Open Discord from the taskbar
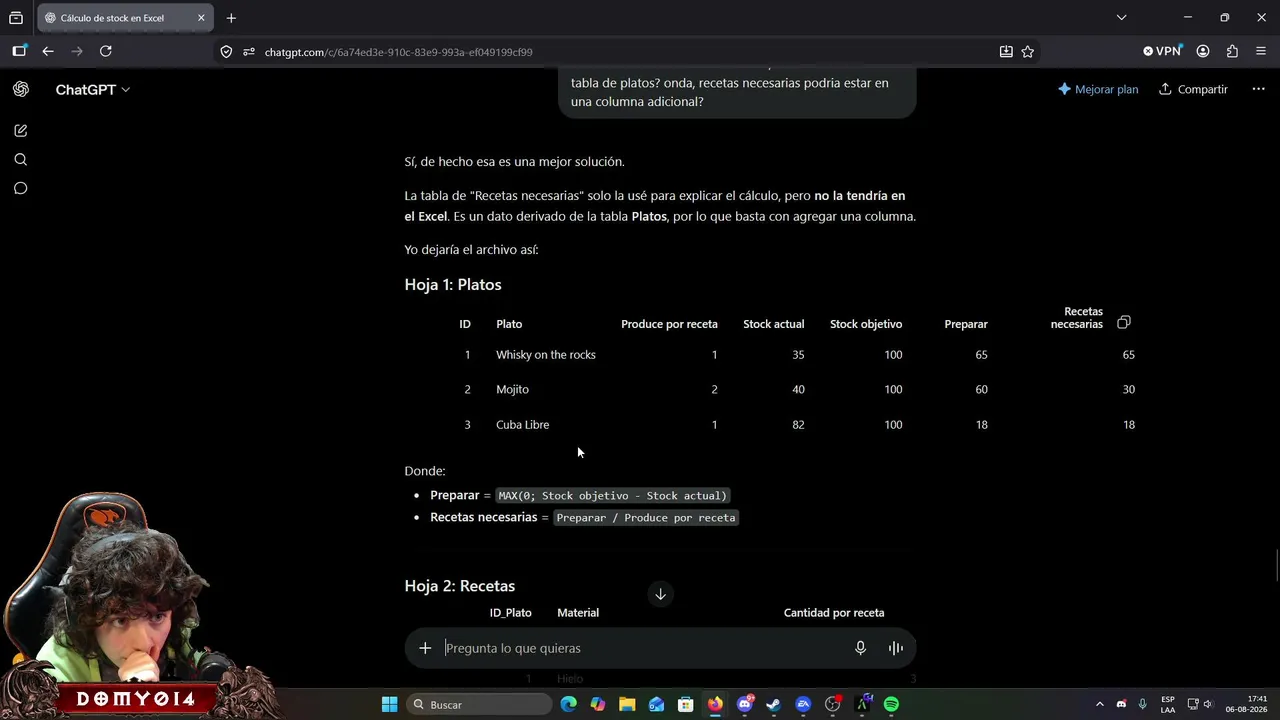The height and width of the screenshot is (720, 1280). point(745,705)
